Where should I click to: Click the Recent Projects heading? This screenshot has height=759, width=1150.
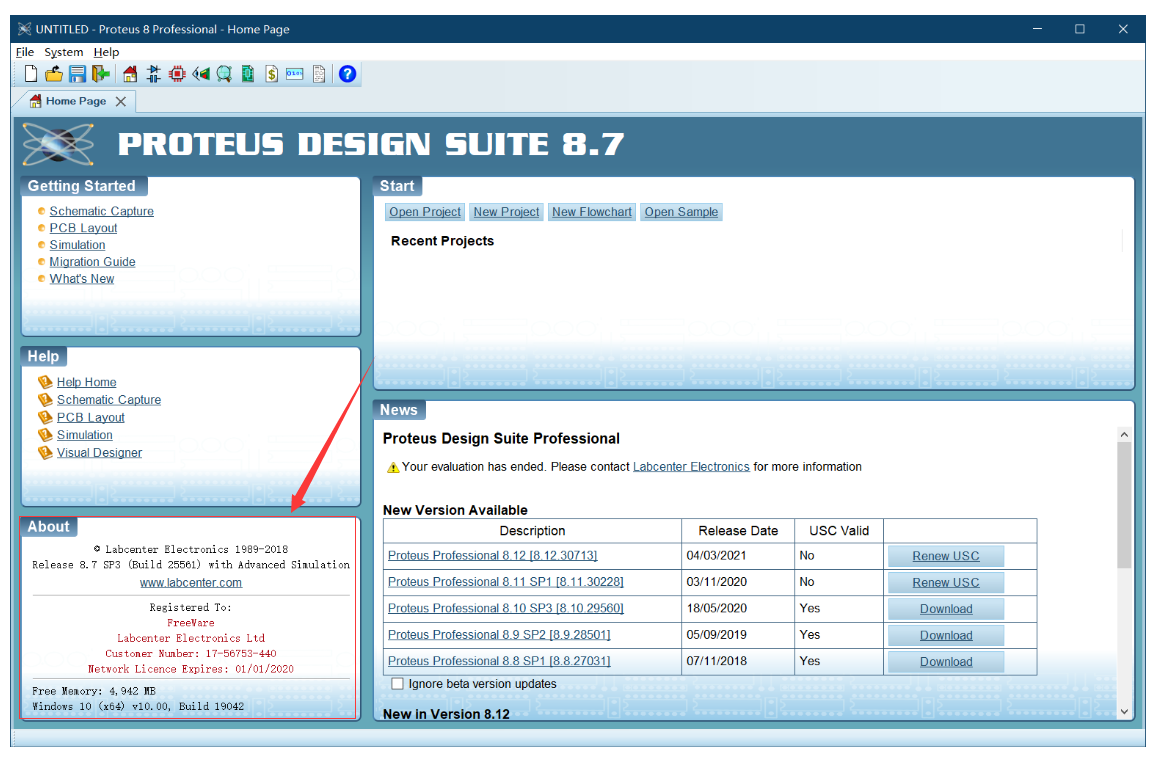point(442,241)
